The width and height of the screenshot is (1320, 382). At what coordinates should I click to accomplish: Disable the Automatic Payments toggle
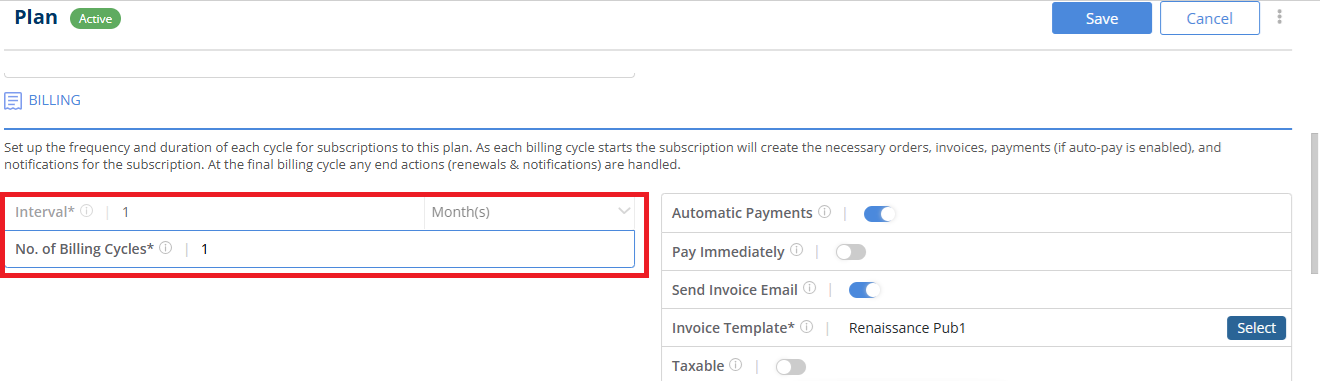pos(880,213)
